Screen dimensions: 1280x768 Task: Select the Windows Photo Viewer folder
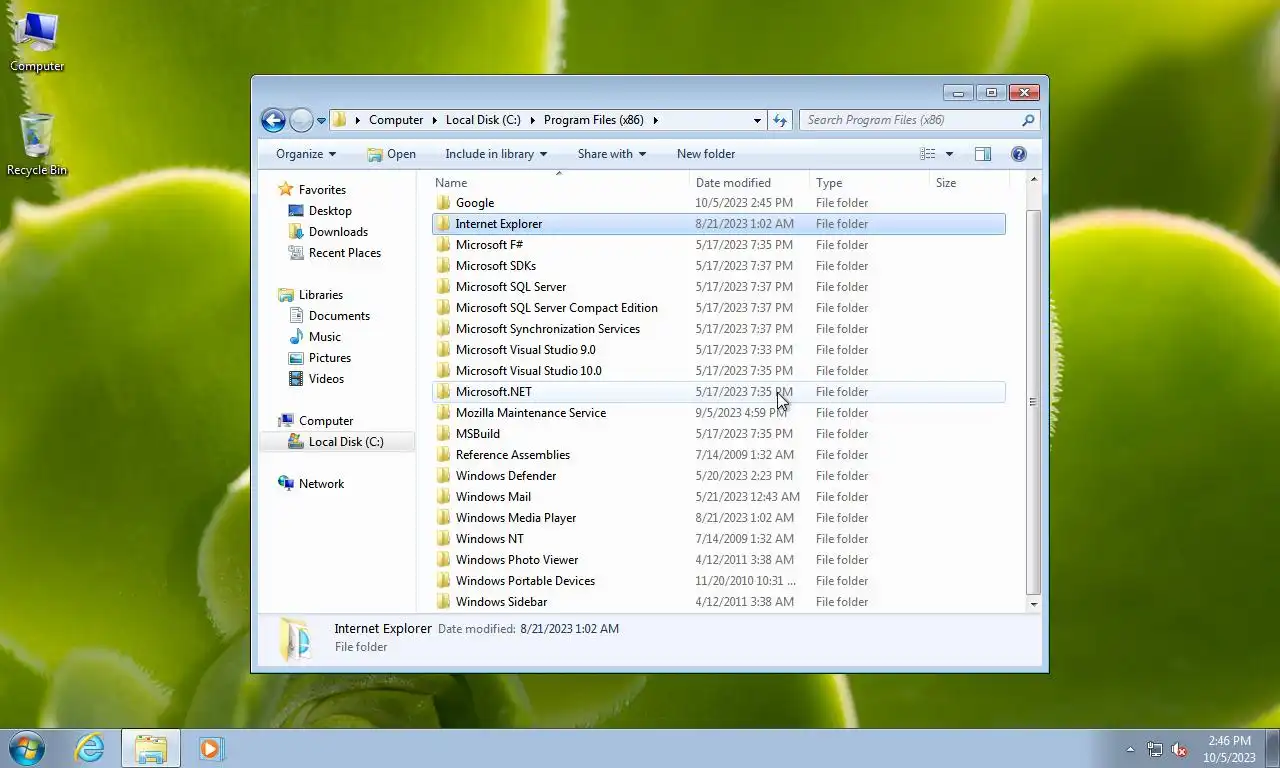tap(718, 560)
